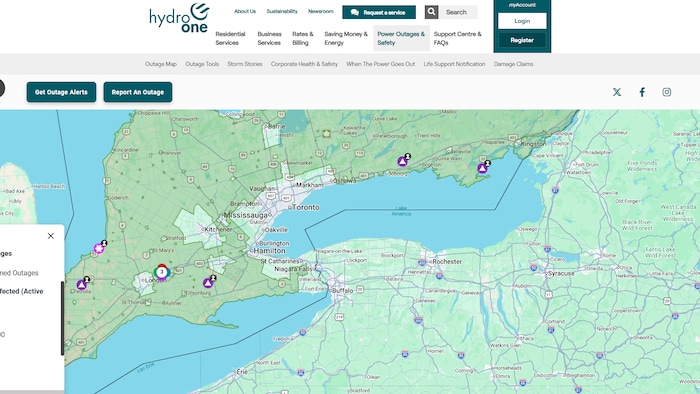Screen dimensions: 700x394
Task: Click the myAccount heading
Action: (x=522, y=5)
